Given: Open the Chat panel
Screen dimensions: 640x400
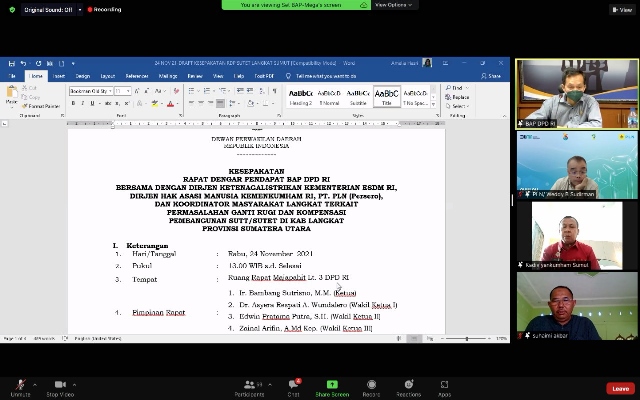Looking at the screenshot, I should point(293,384).
